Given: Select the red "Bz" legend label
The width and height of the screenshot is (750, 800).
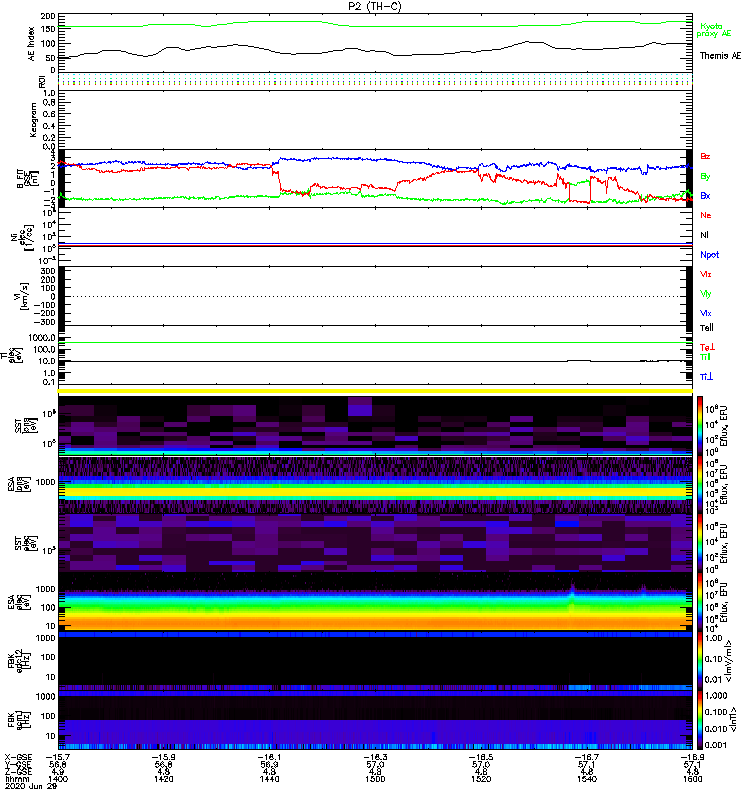Looking at the screenshot, I should tap(705, 157).
